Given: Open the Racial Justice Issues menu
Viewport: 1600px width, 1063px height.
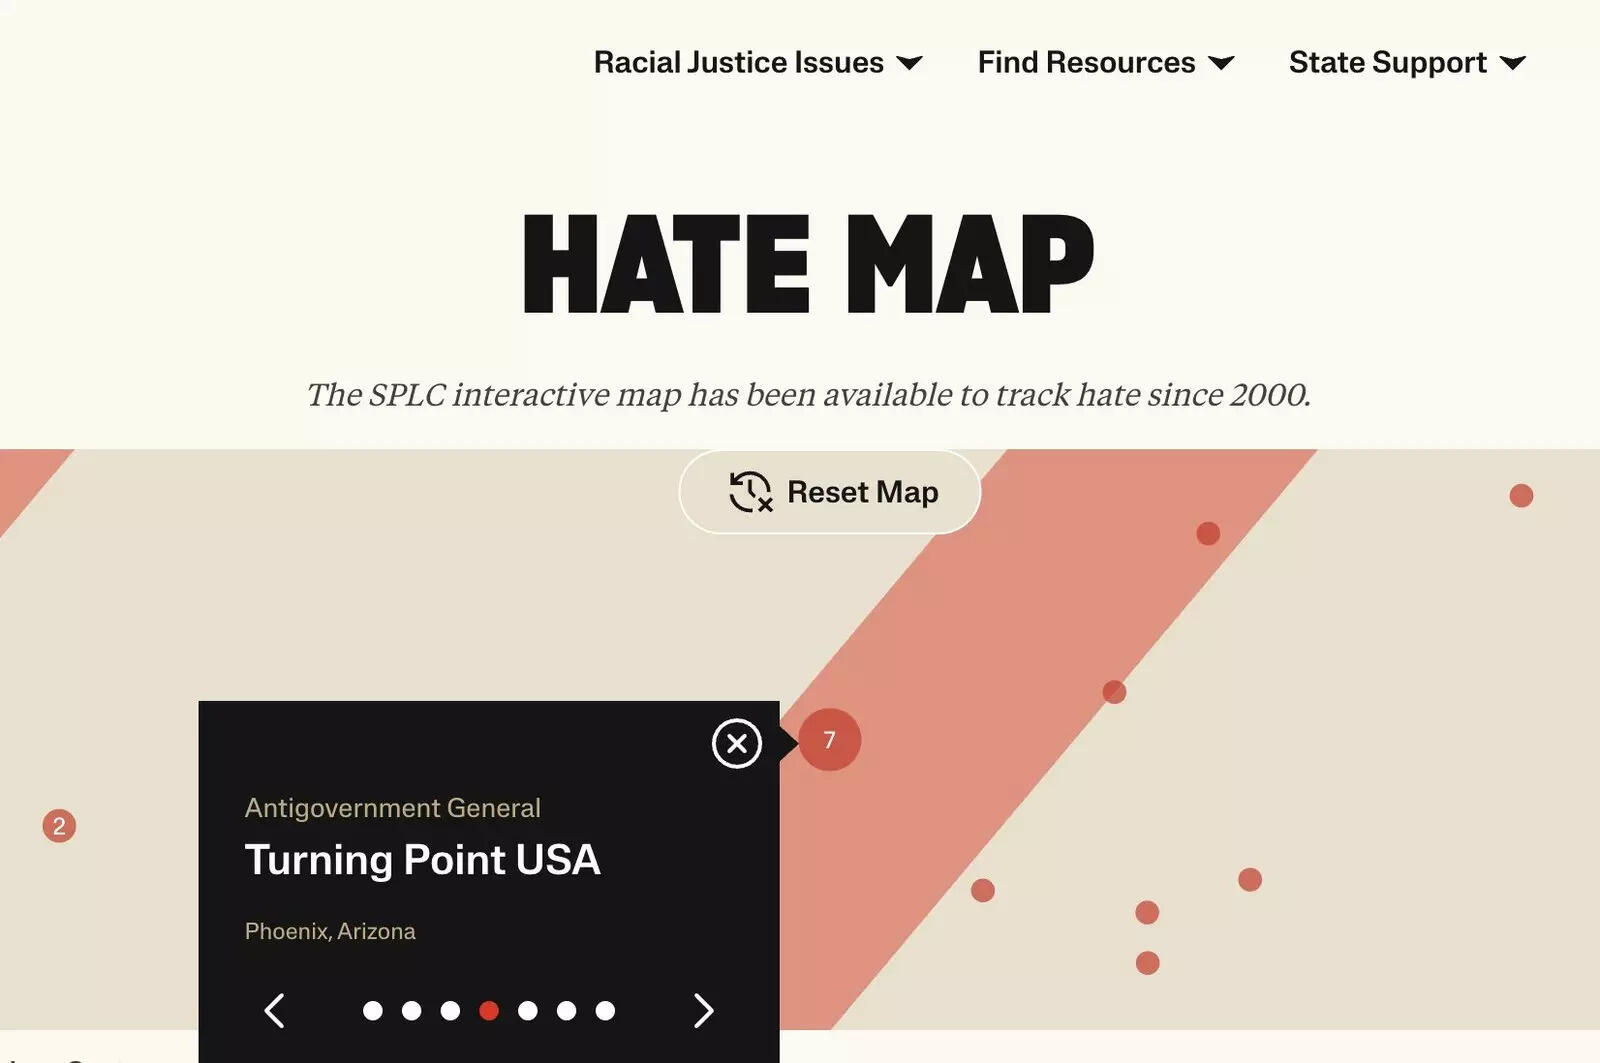Looking at the screenshot, I should 737,62.
